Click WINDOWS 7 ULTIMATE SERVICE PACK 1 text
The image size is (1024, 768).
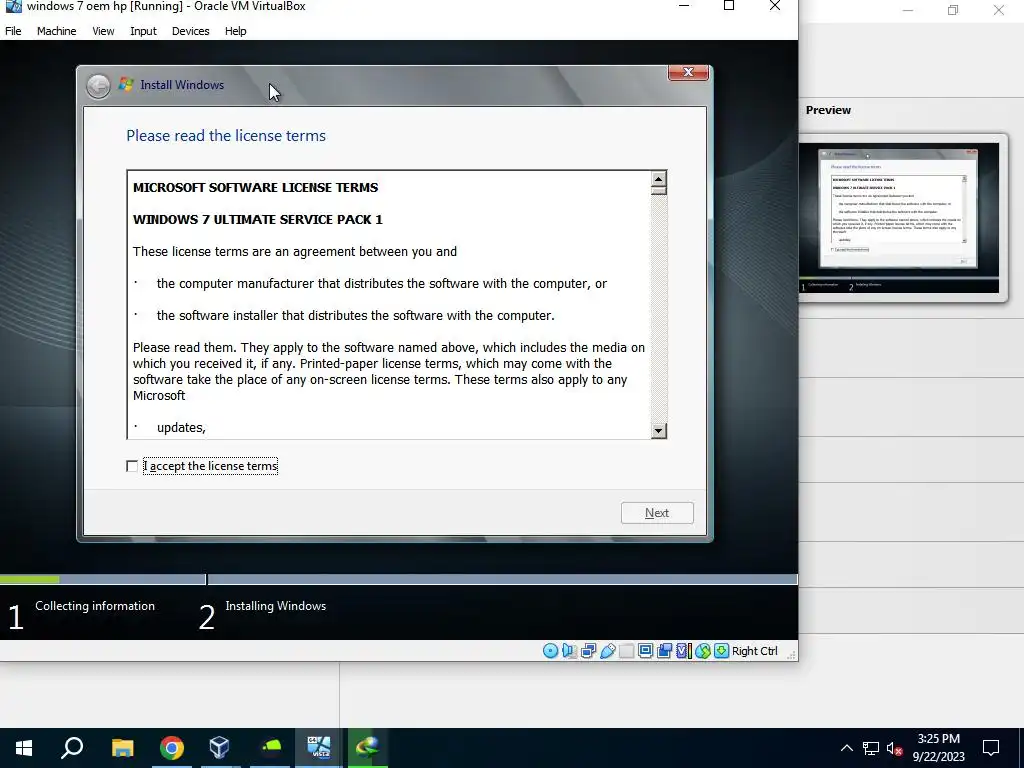(x=257, y=219)
